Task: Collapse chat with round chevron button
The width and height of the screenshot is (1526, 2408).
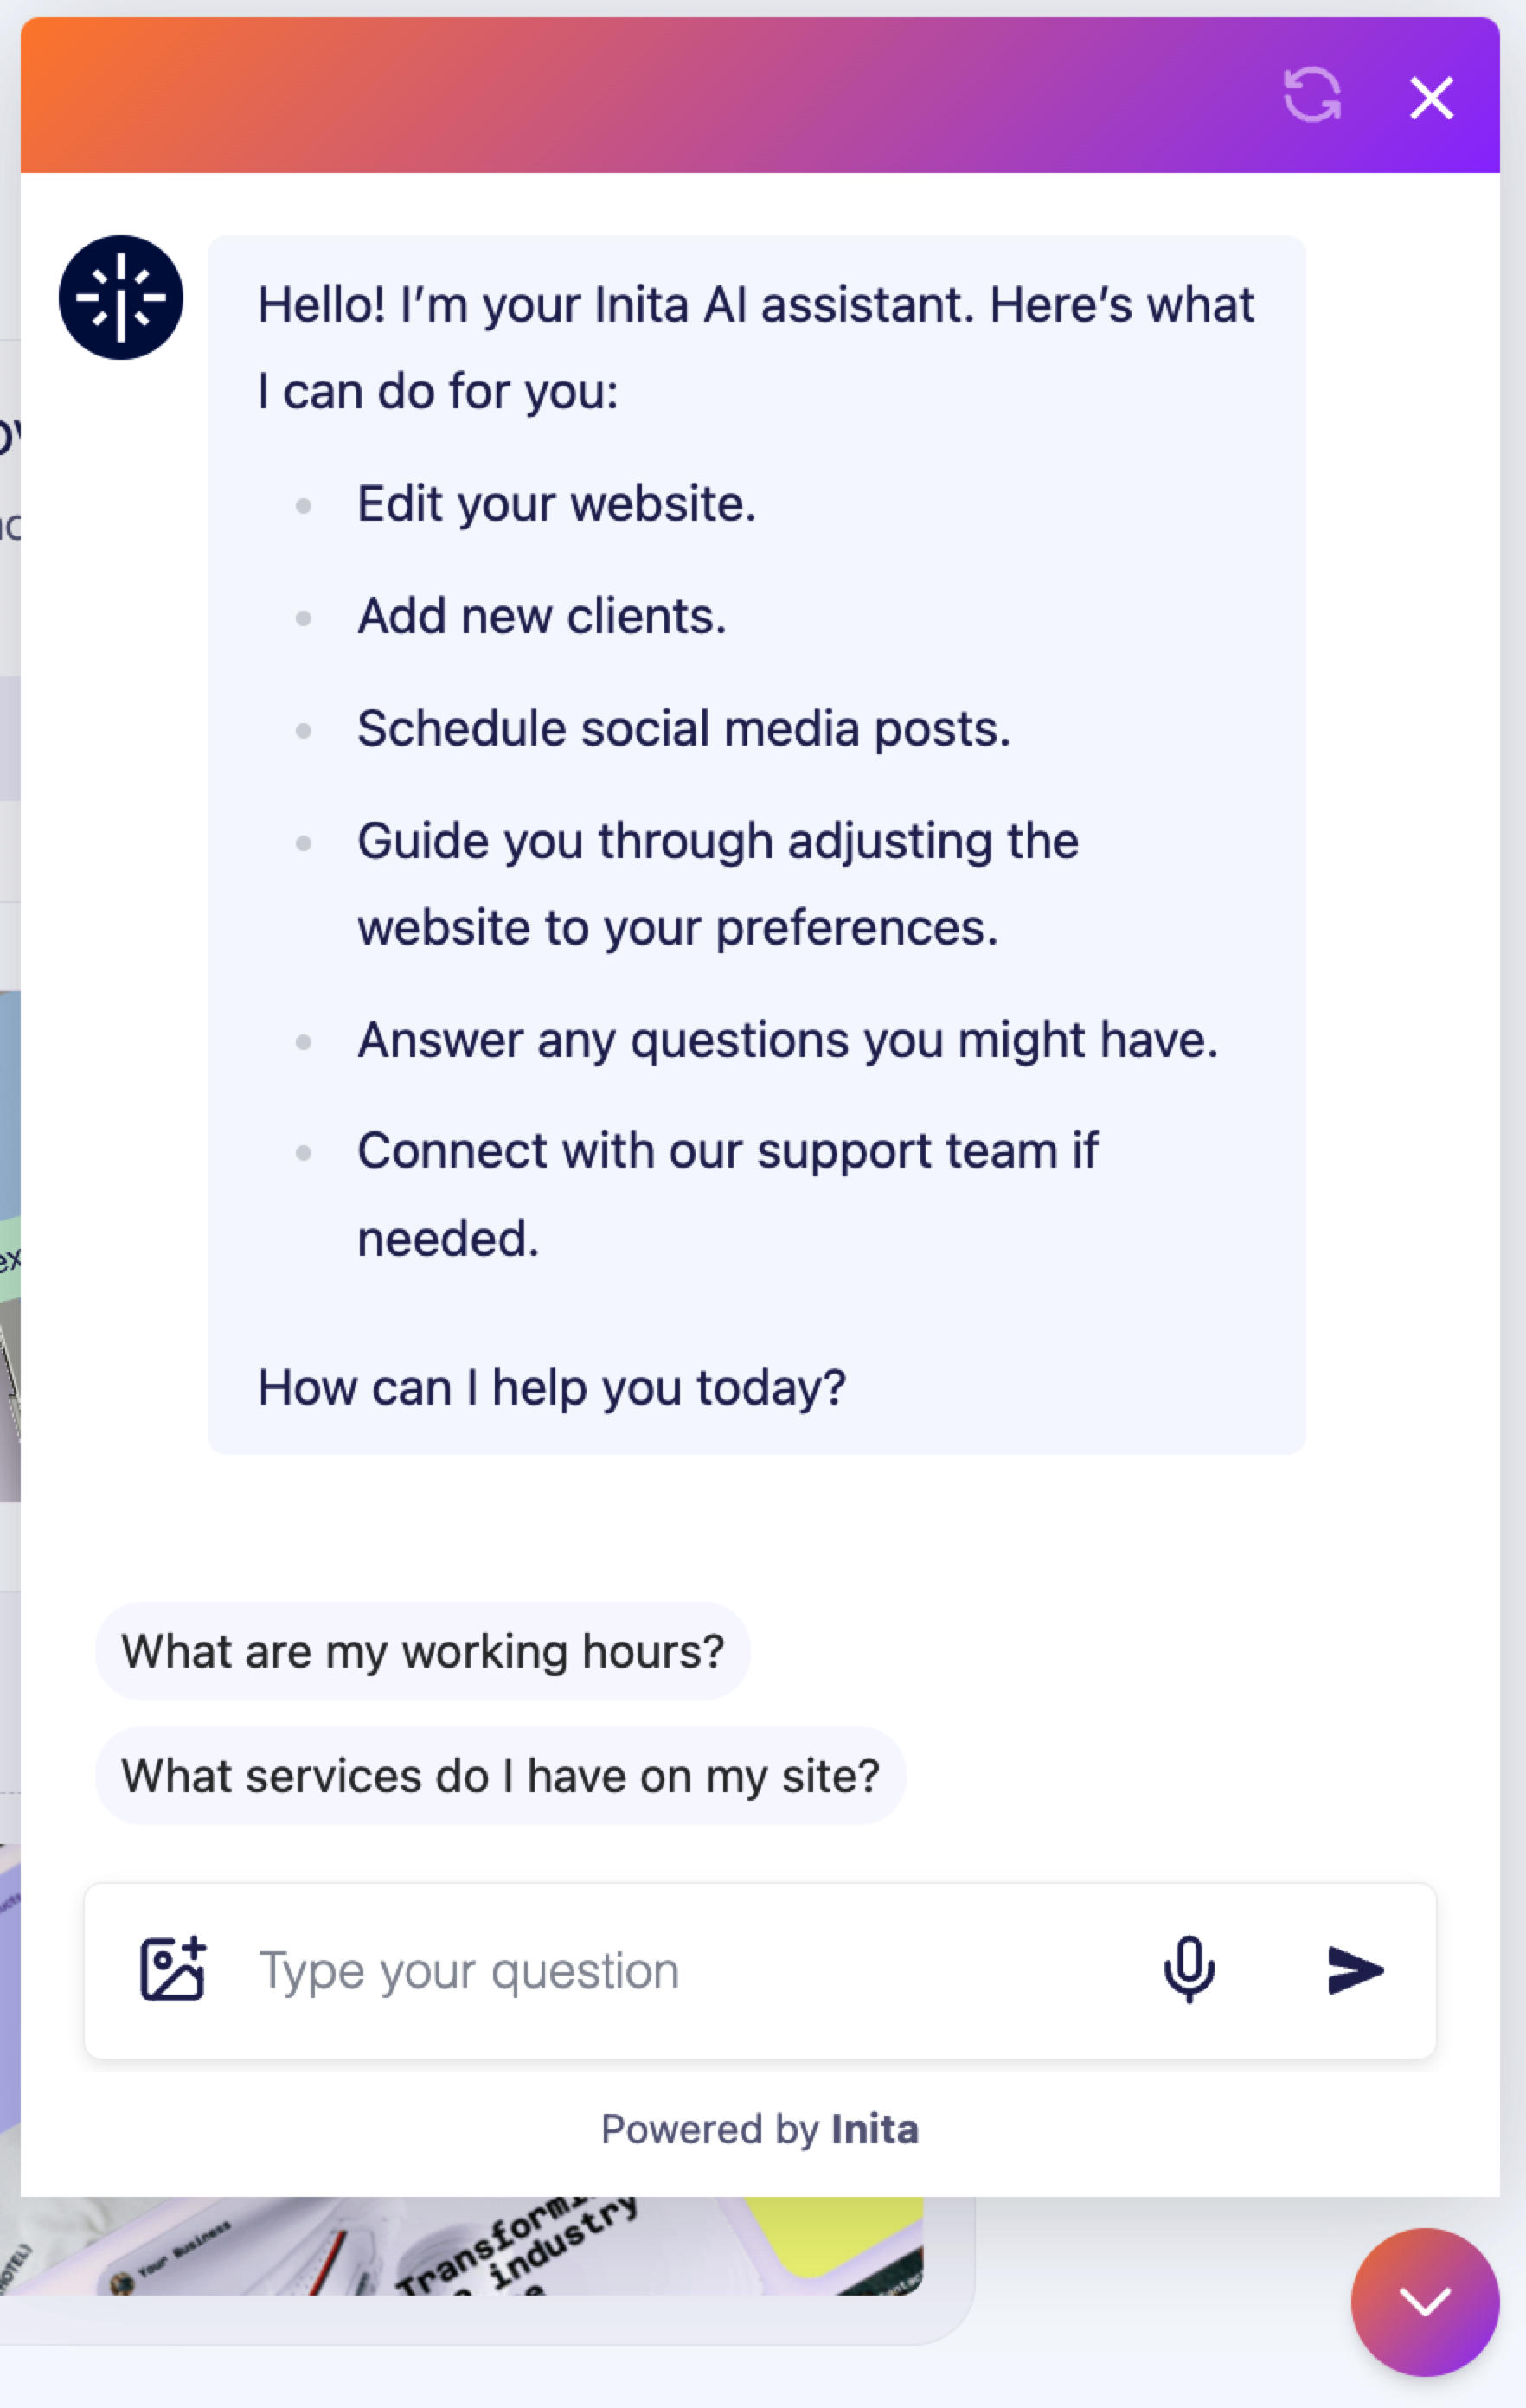Action: pyautogui.click(x=1425, y=2301)
